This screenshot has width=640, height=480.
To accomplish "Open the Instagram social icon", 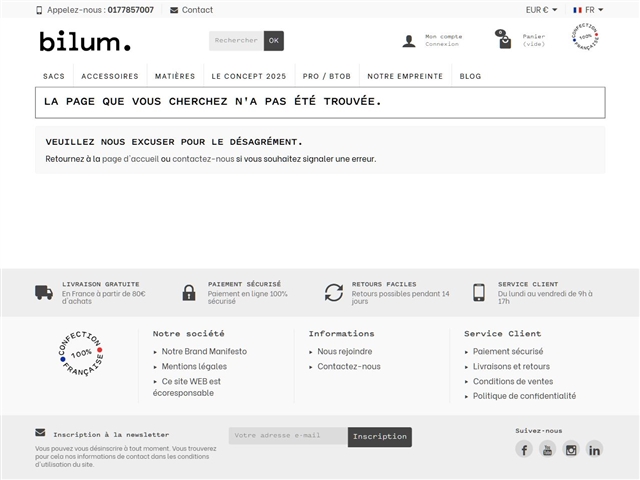I will pyautogui.click(x=571, y=449).
